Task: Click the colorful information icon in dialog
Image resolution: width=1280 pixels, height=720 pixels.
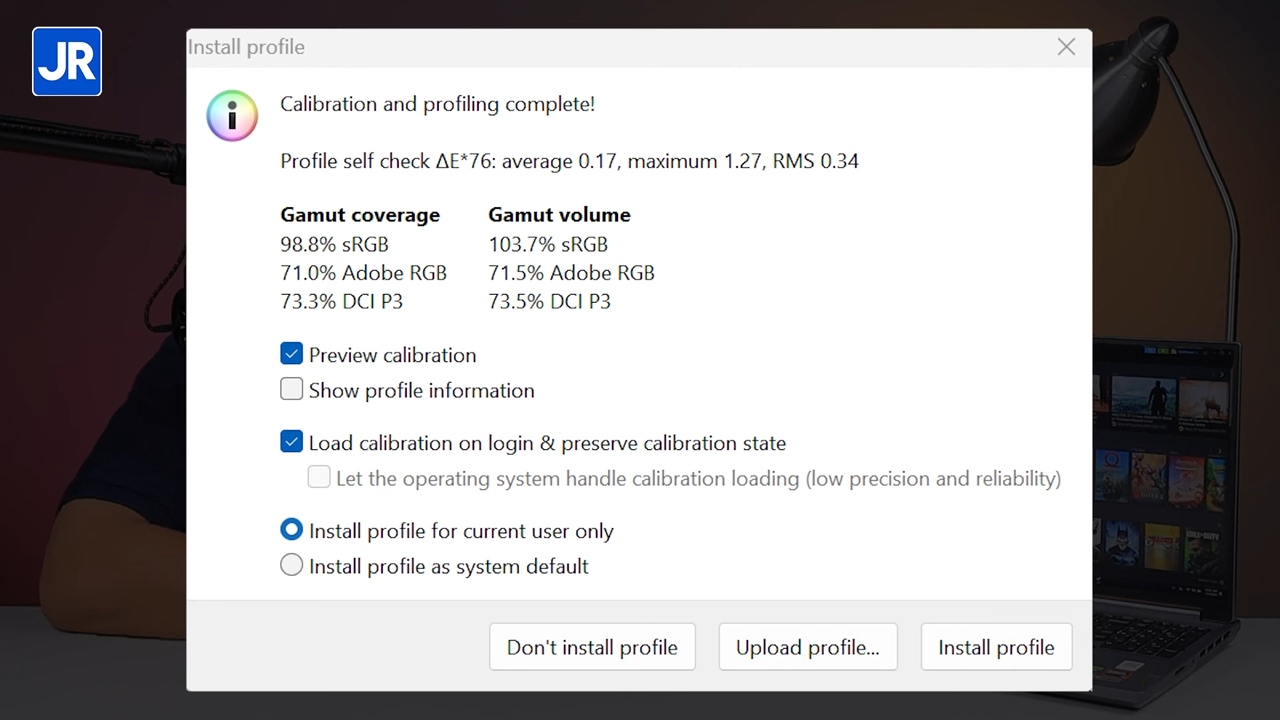Action: [x=232, y=115]
